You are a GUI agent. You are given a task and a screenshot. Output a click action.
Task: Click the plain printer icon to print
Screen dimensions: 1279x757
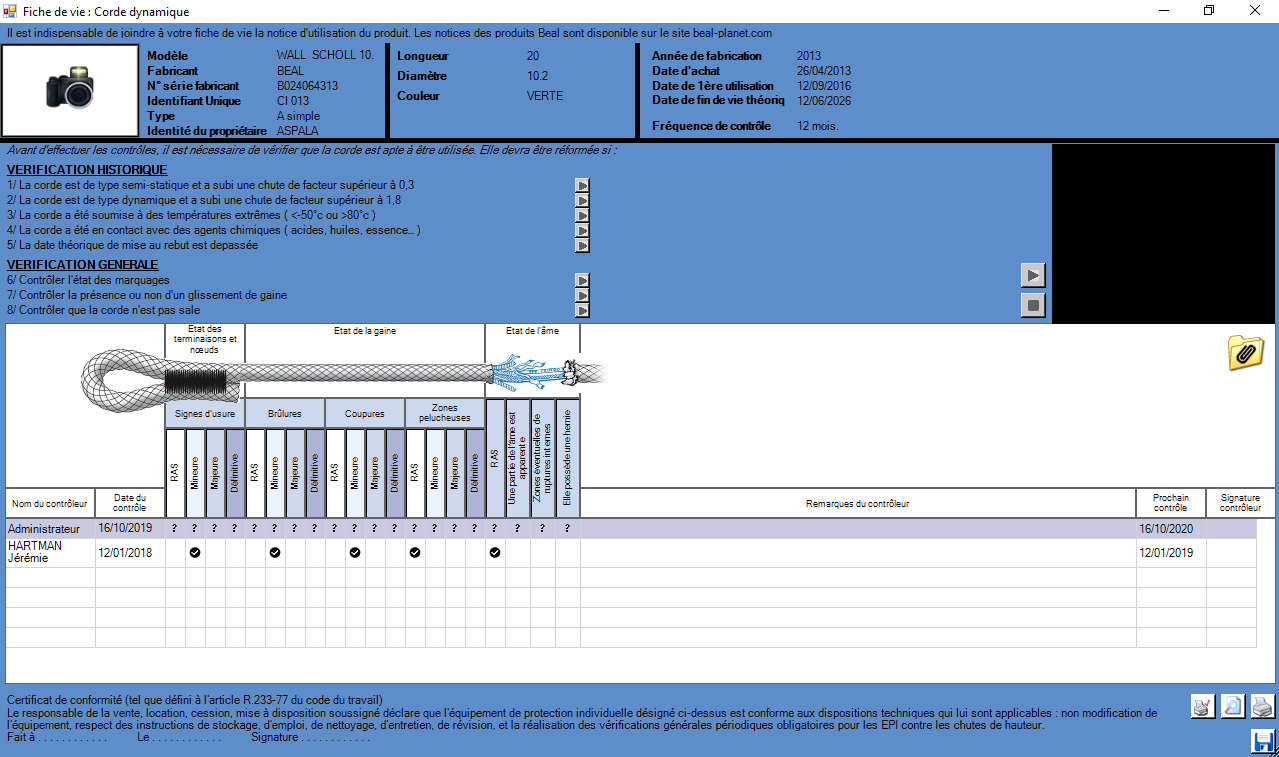coord(1263,706)
